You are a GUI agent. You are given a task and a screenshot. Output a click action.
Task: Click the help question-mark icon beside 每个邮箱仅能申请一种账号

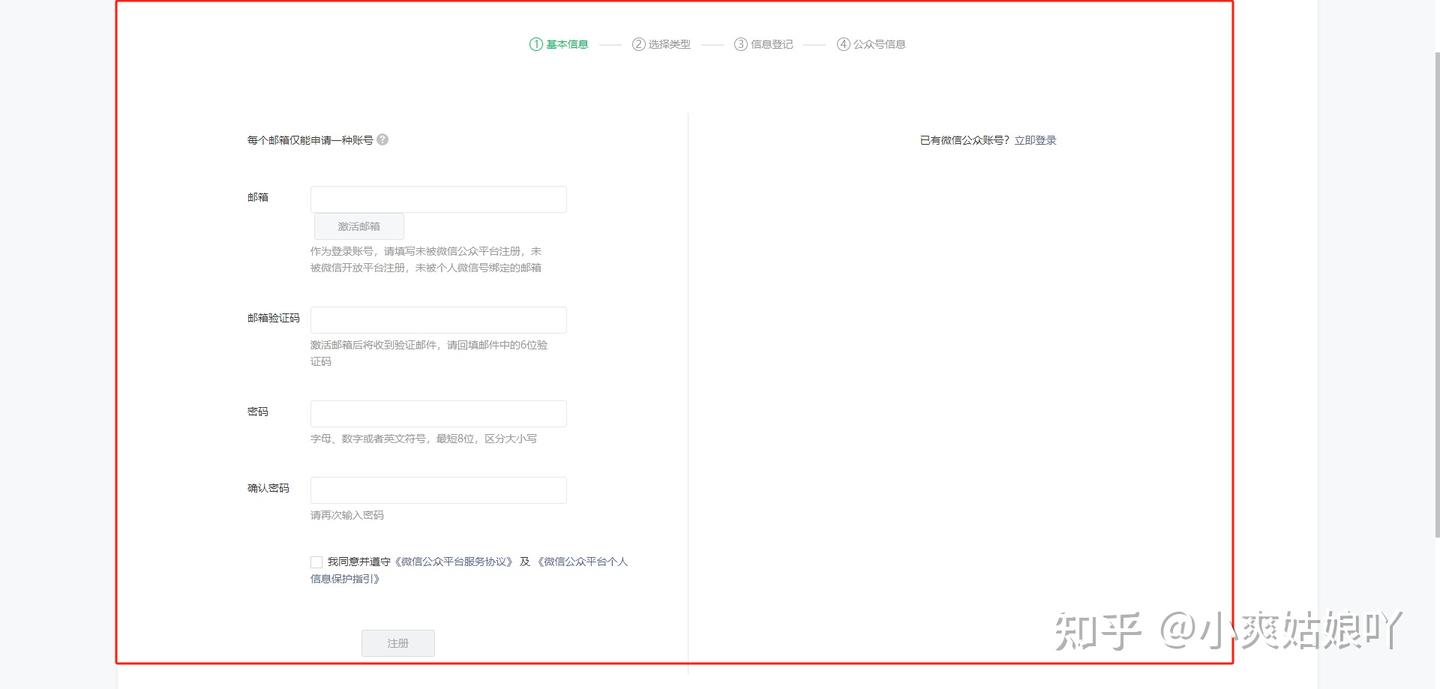point(383,140)
